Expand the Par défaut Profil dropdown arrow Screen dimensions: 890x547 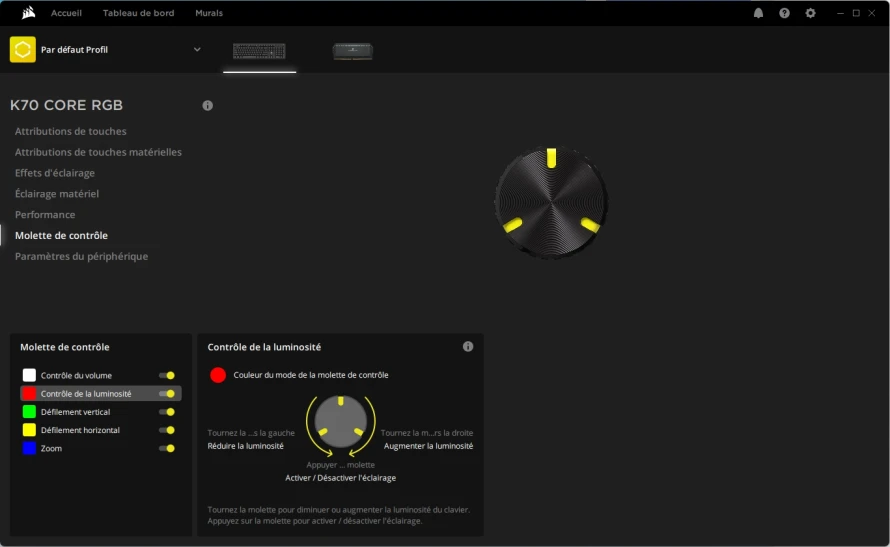(197, 49)
